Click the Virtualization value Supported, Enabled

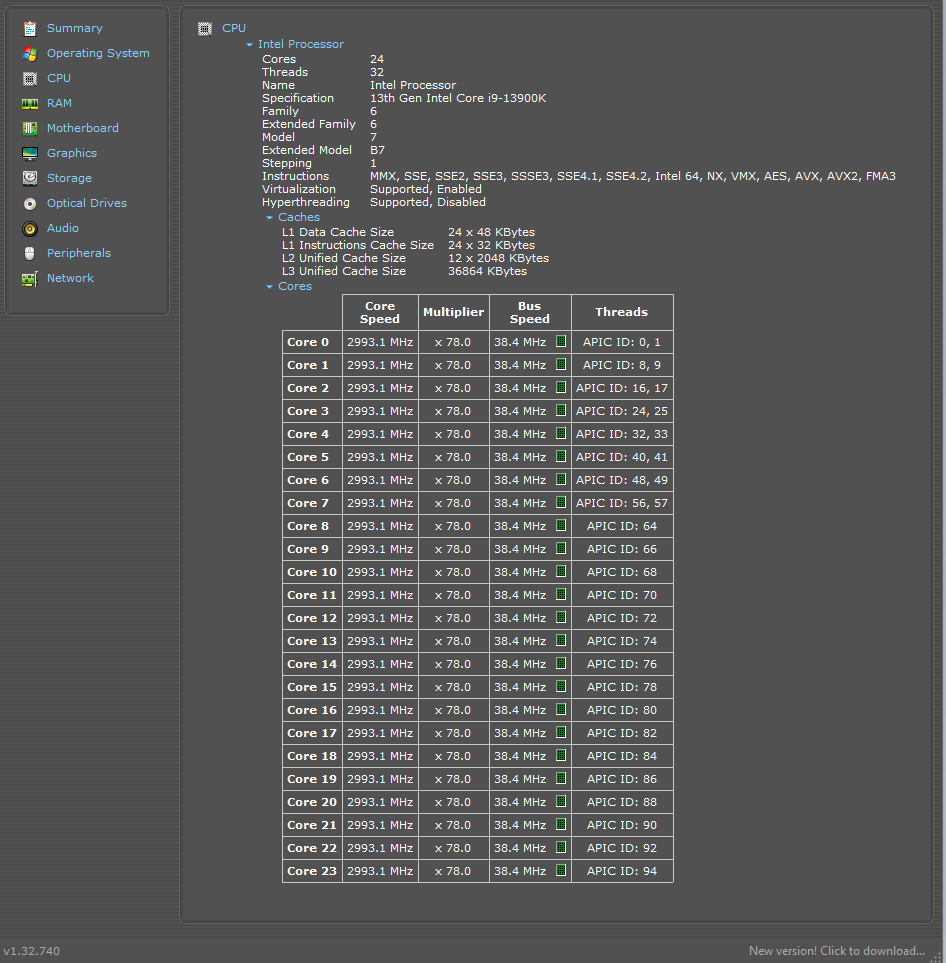pos(426,189)
